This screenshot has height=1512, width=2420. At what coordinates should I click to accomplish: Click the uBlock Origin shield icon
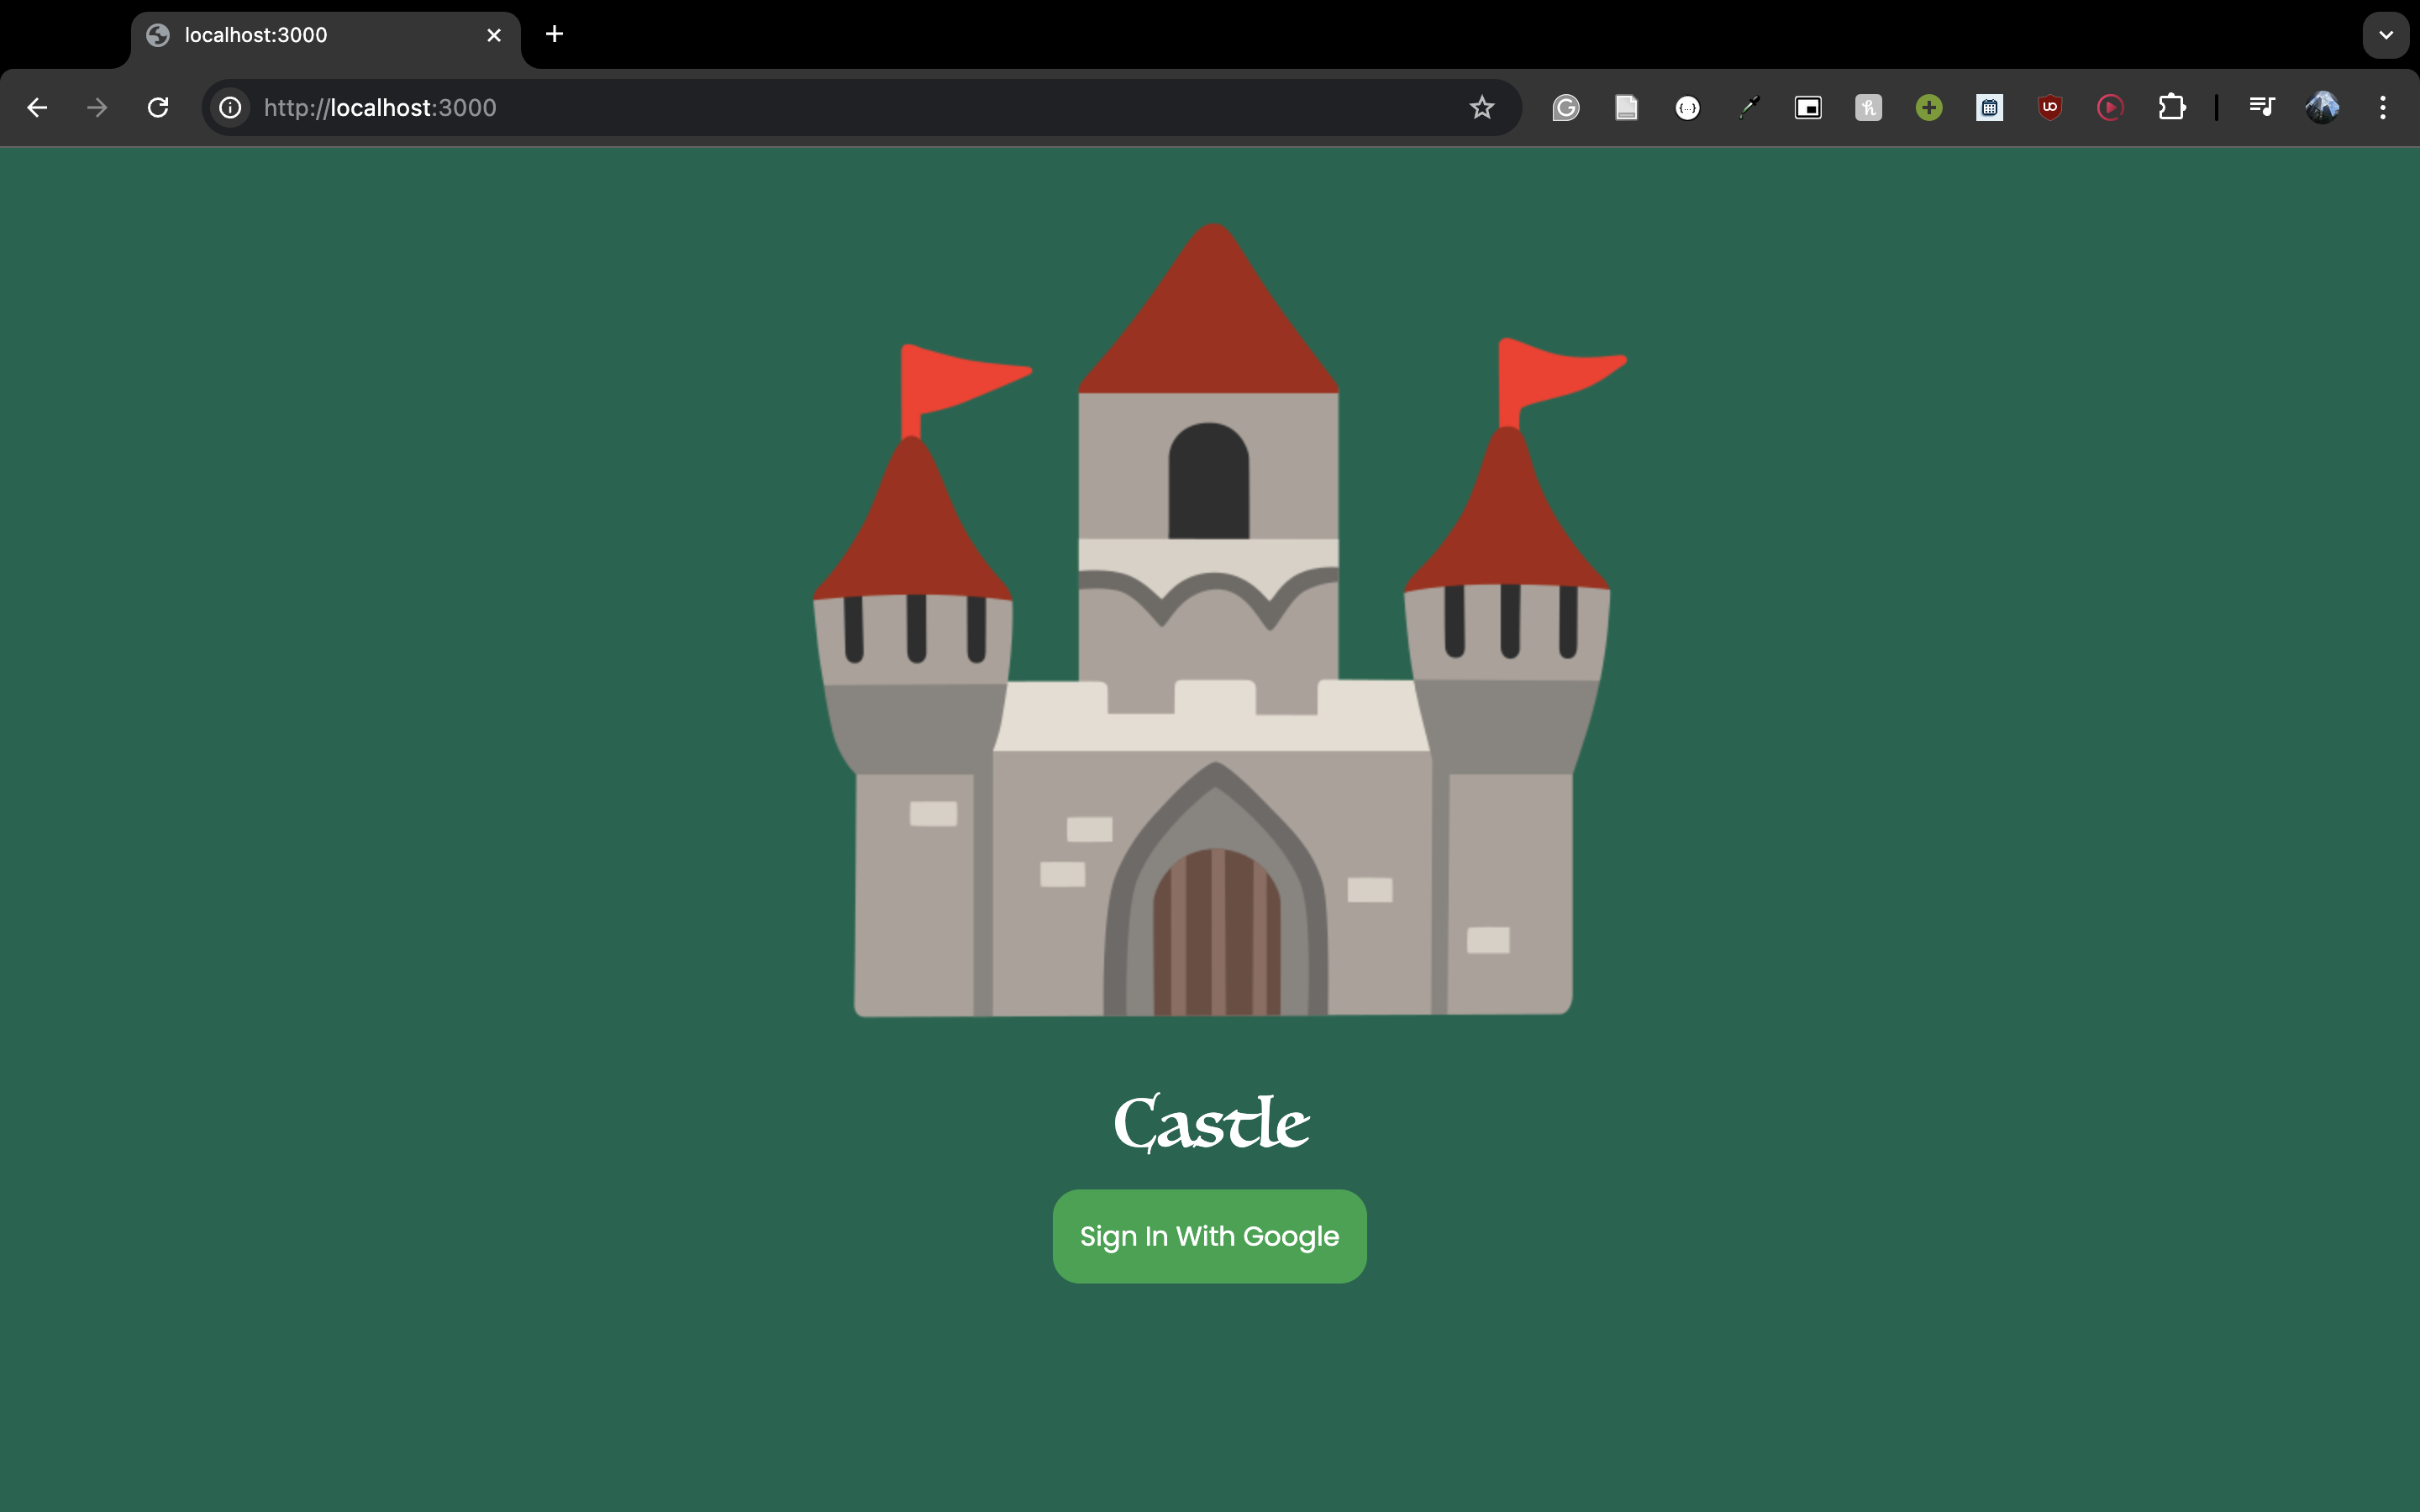tap(2050, 108)
